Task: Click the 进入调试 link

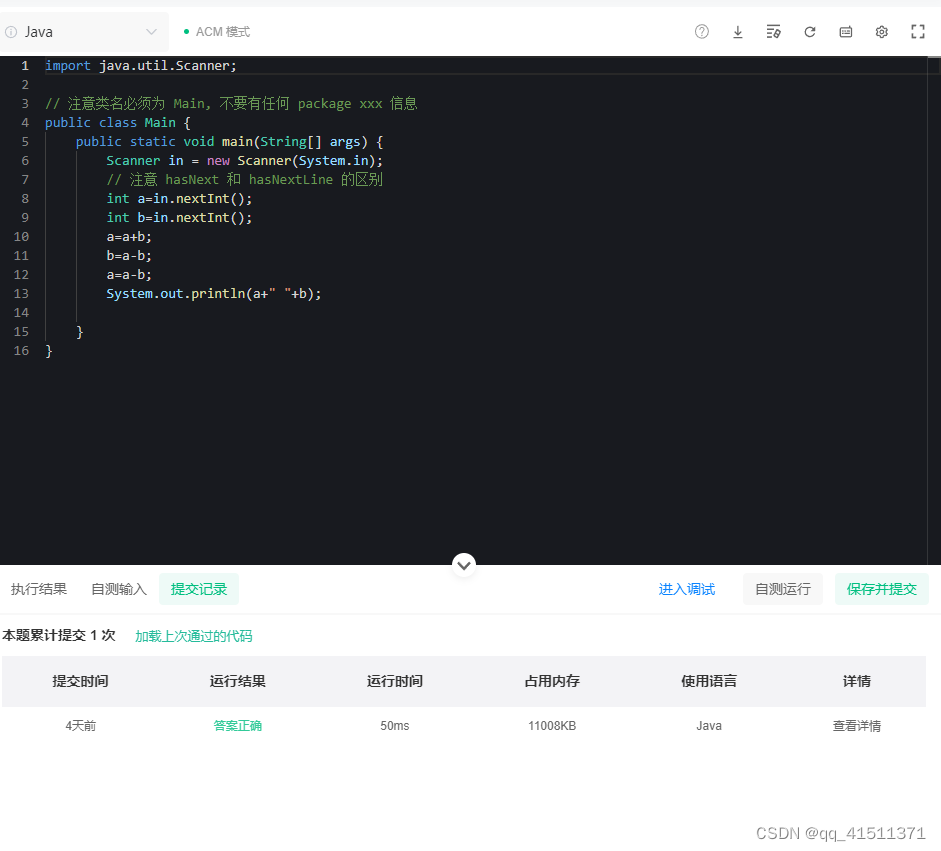Action: [687, 589]
